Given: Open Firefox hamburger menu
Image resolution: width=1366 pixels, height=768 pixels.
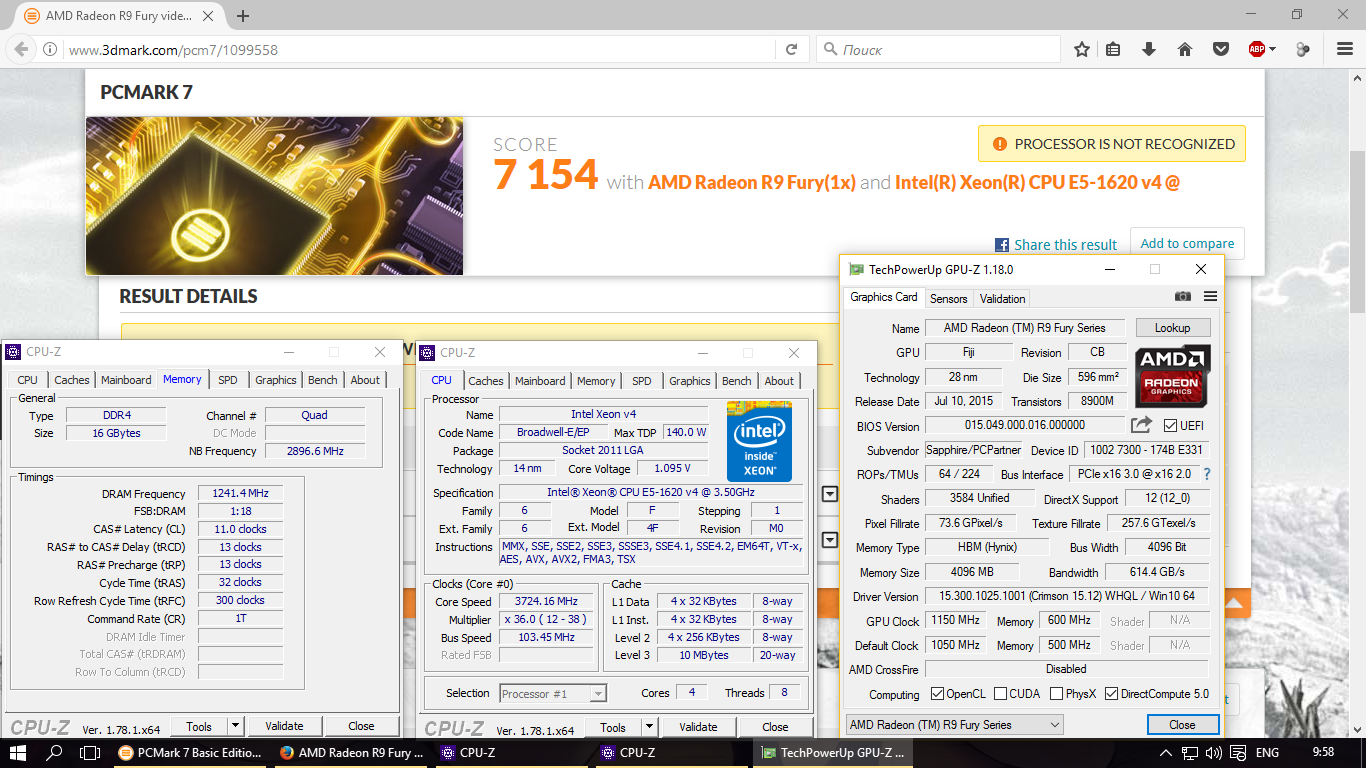Looking at the screenshot, I should click(x=1344, y=49).
